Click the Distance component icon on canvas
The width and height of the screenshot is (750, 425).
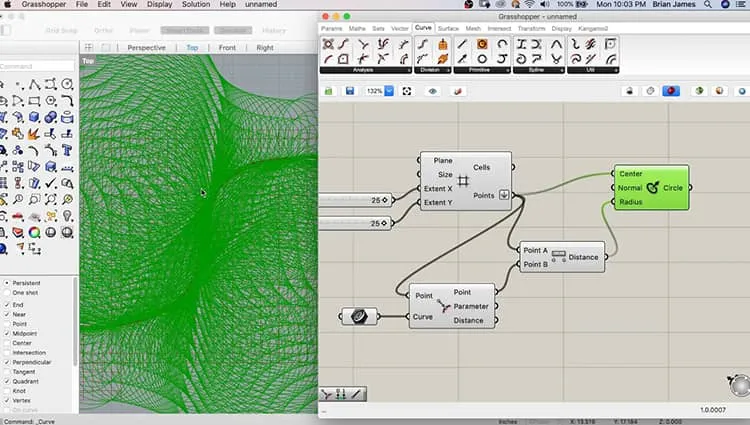point(558,256)
